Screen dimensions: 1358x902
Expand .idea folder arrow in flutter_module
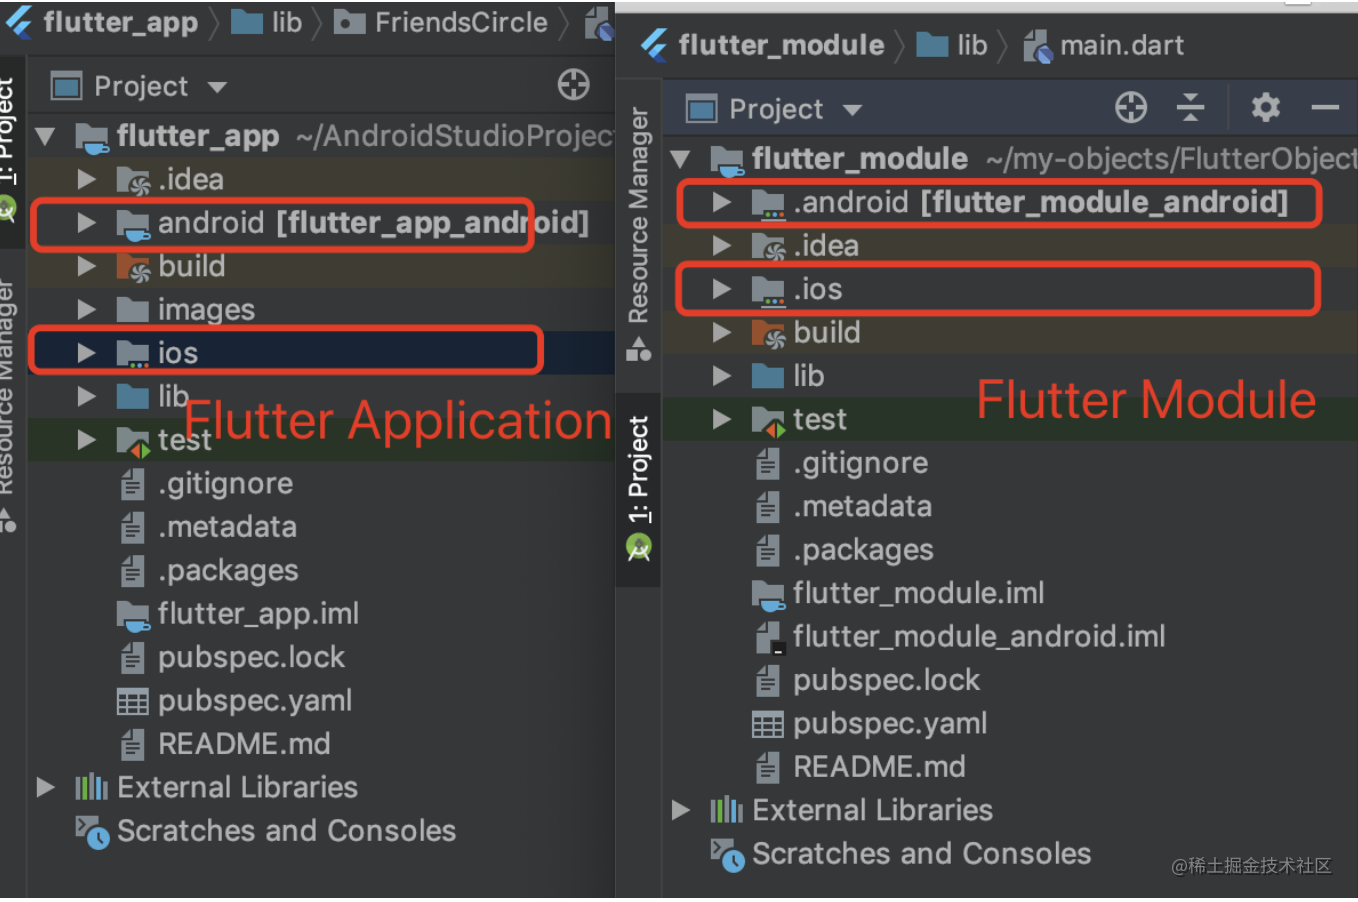coord(722,245)
